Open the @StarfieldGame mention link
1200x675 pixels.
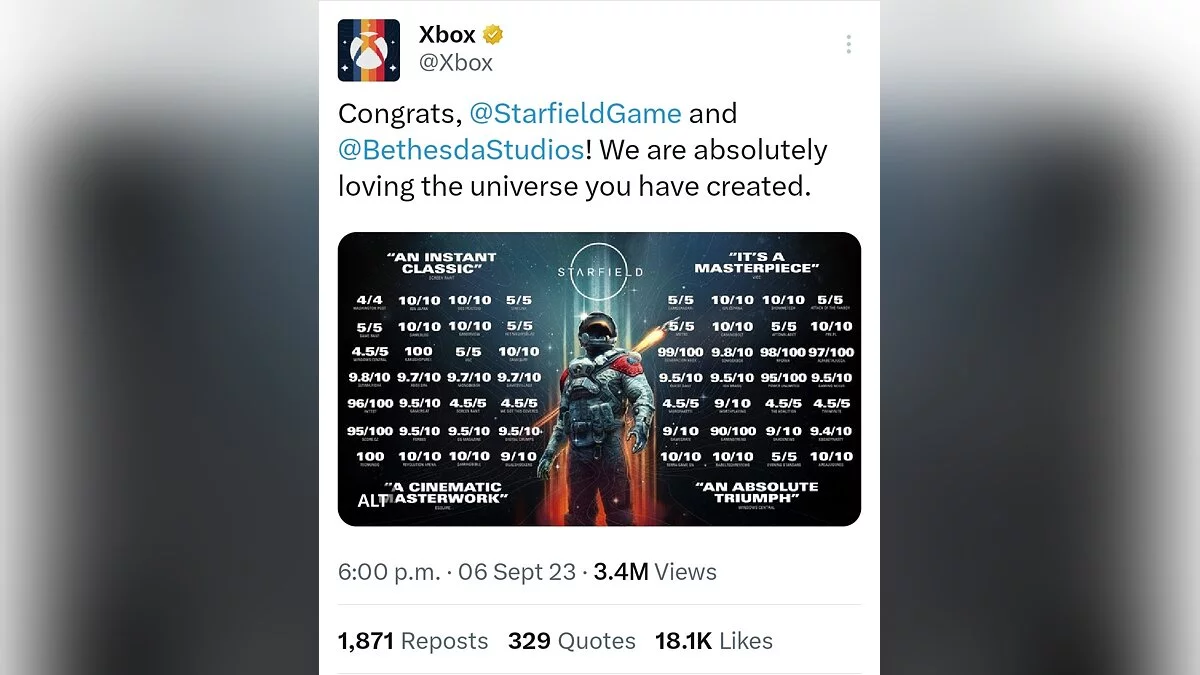pyautogui.click(x=575, y=113)
